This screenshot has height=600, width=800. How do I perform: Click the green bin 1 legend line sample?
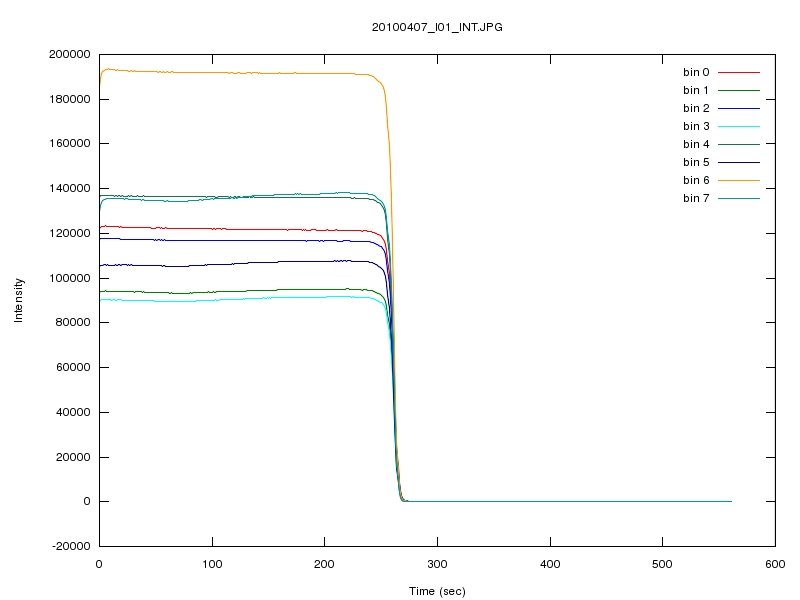point(739,90)
